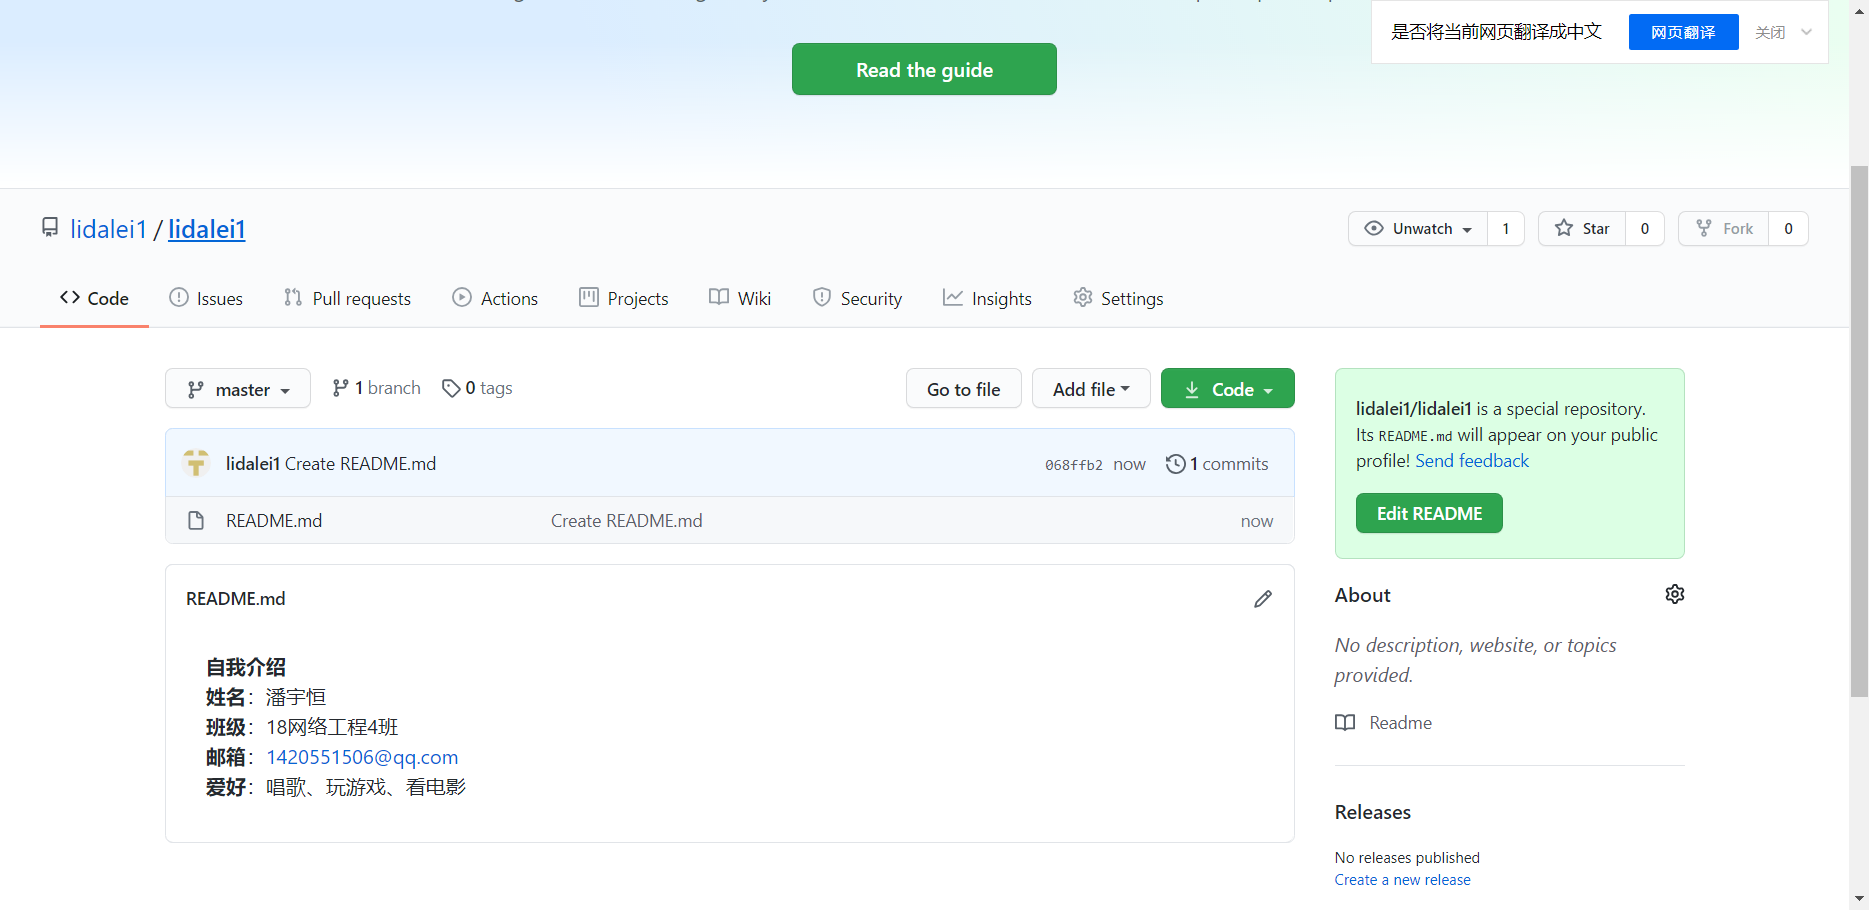Click the Go to file button
Screen dimensions: 1869x910
(x=963, y=388)
